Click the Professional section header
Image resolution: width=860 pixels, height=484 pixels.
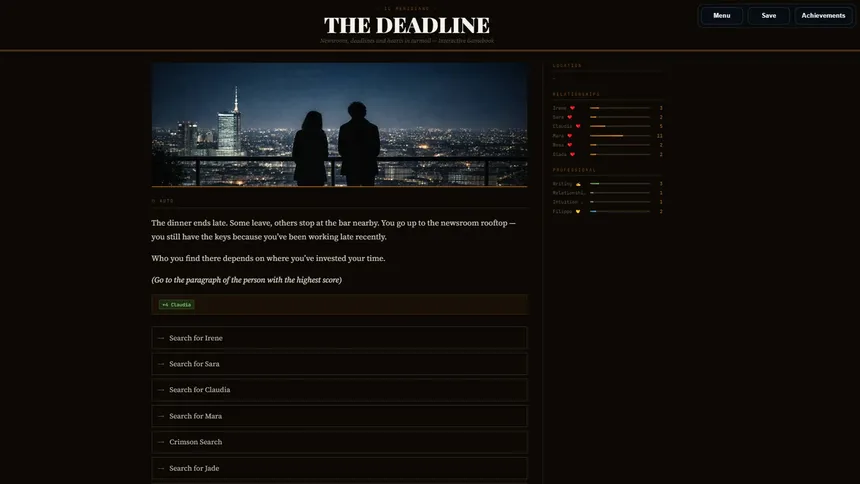574,170
